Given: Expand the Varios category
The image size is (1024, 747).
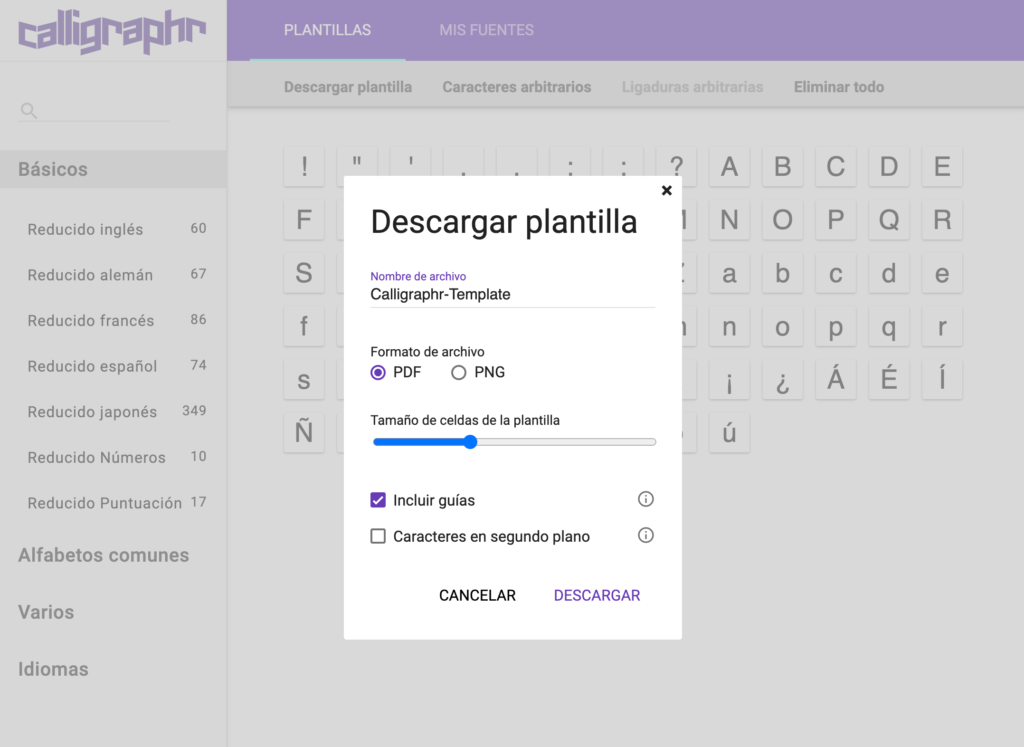Looking at the screenshot, I should tap(46, 612).
